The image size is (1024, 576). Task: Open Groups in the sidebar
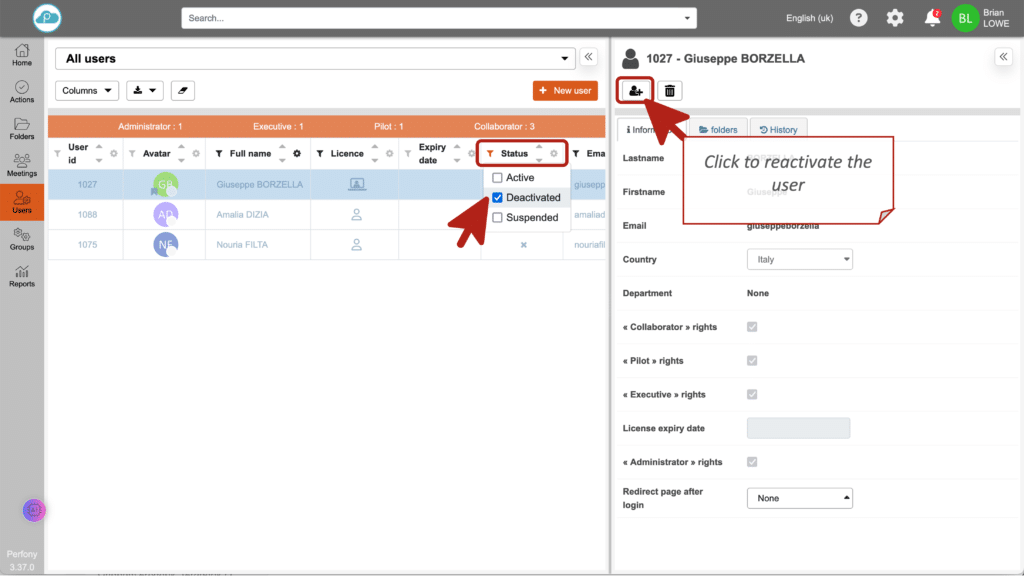(22, 239)
